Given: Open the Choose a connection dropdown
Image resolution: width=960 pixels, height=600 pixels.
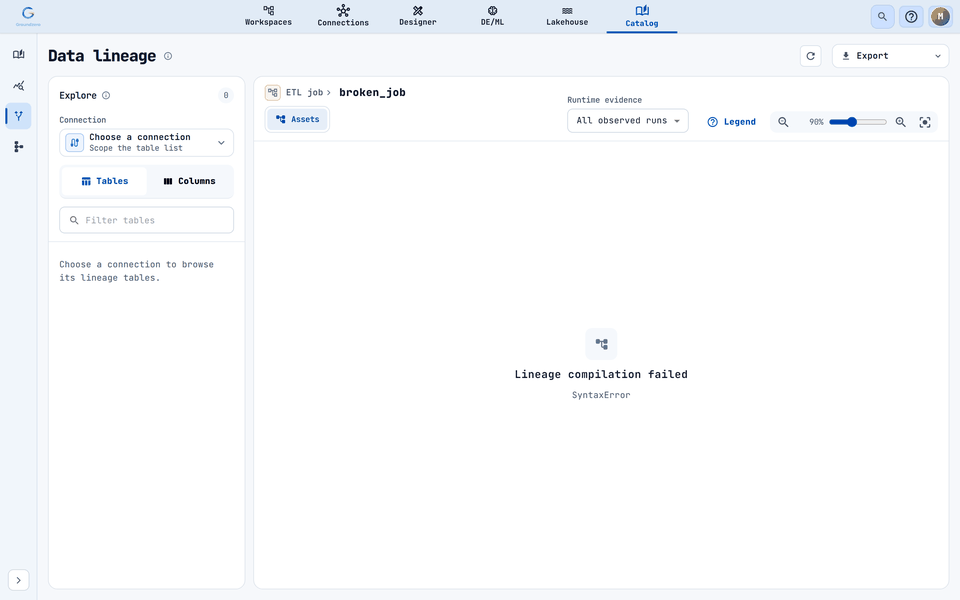Looking at the screenshot, I should click(146, 143).
